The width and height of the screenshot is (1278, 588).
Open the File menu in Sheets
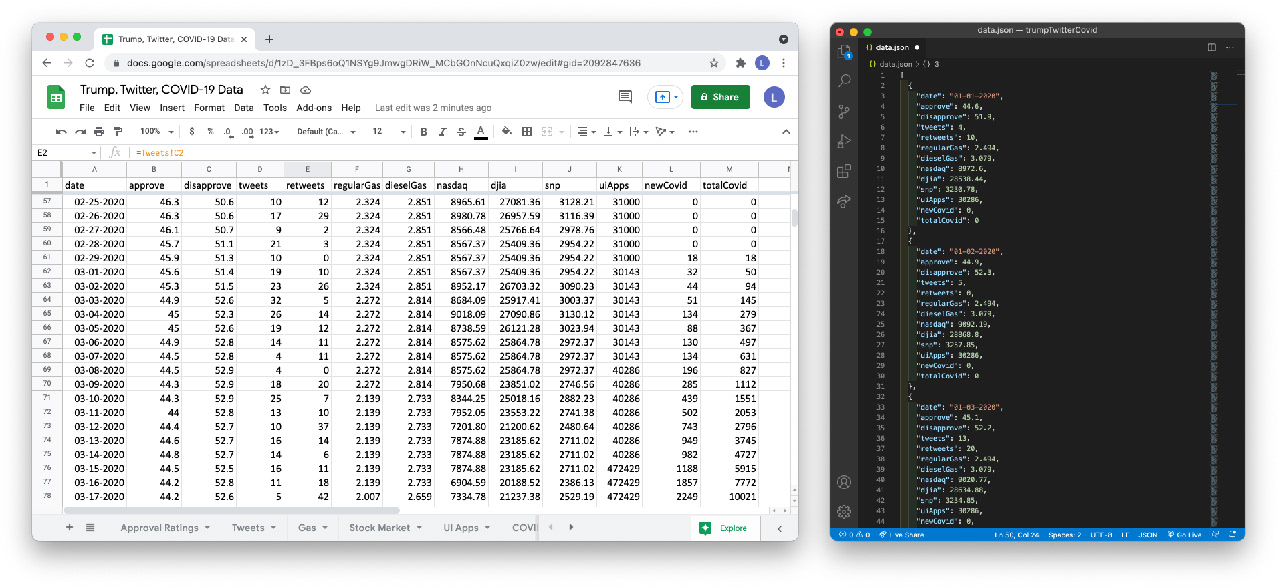[87, 108]
